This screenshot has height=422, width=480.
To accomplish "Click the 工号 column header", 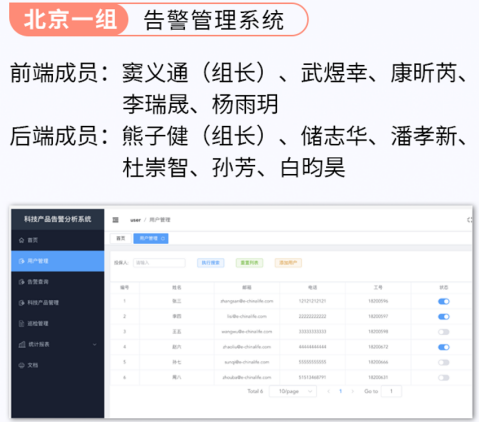I will tap(378, 287).
